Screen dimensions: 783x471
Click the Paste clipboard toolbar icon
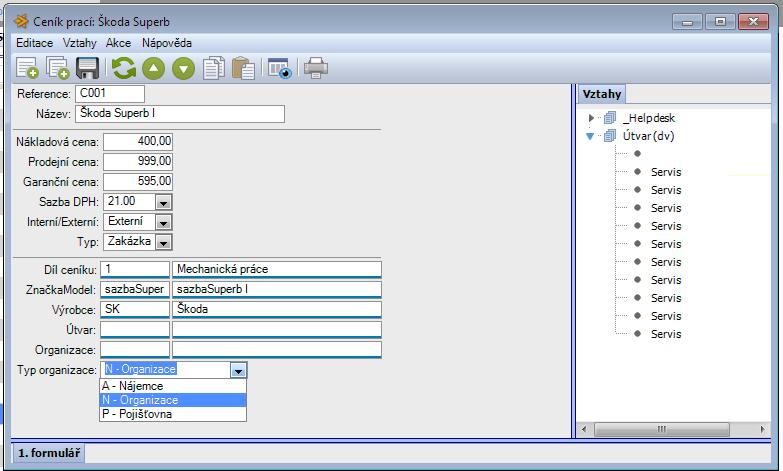pos(243,68)
